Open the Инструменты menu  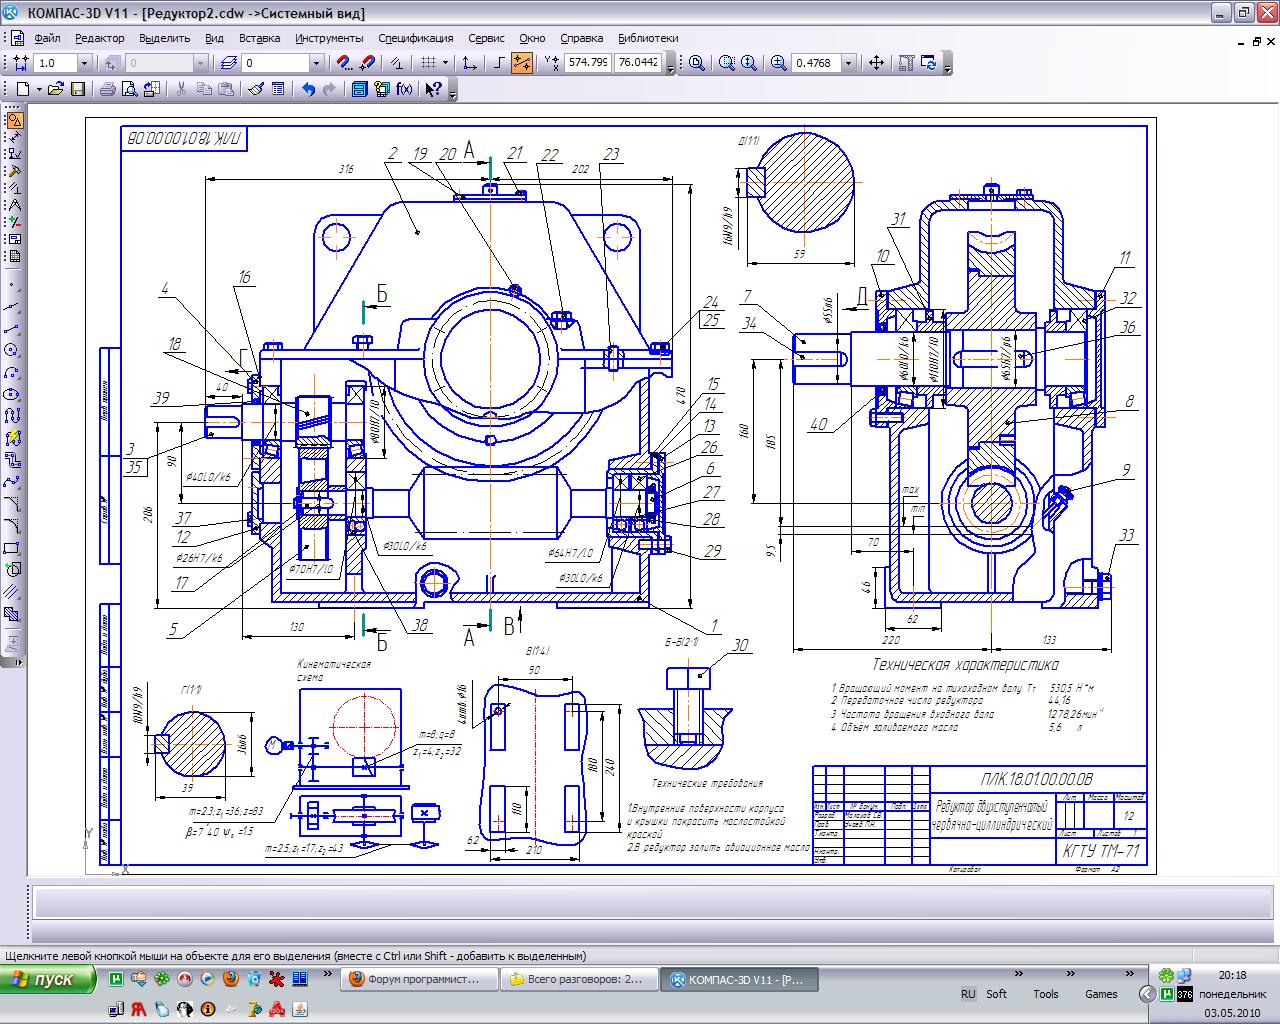click(329, 38)
